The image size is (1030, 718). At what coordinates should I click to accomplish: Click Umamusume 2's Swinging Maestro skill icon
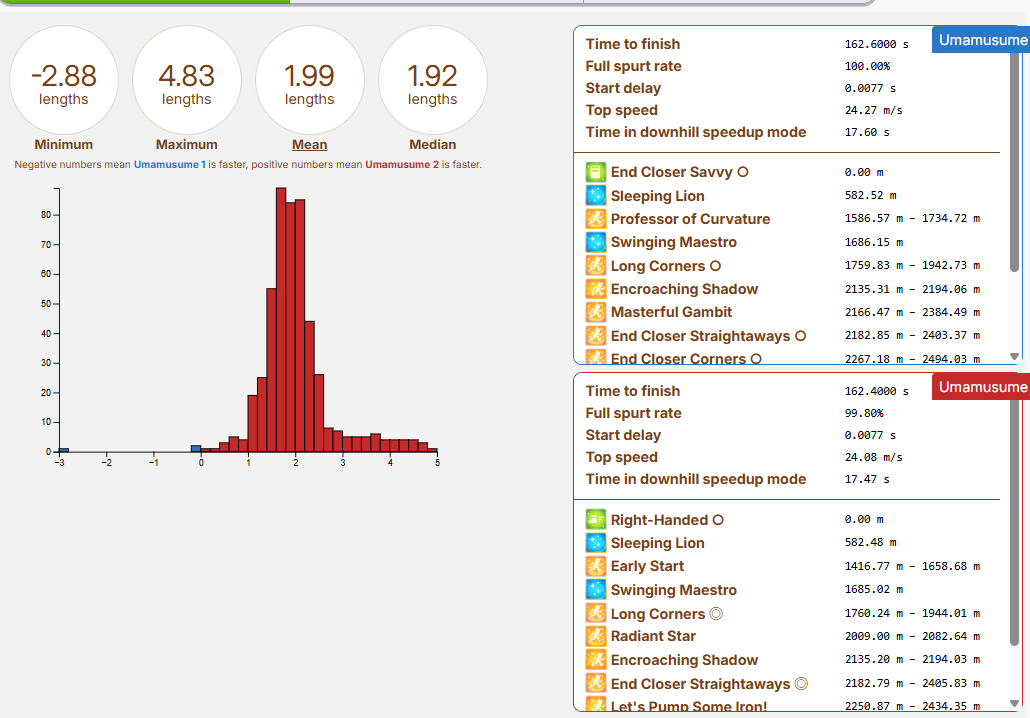tap(596, 589)
